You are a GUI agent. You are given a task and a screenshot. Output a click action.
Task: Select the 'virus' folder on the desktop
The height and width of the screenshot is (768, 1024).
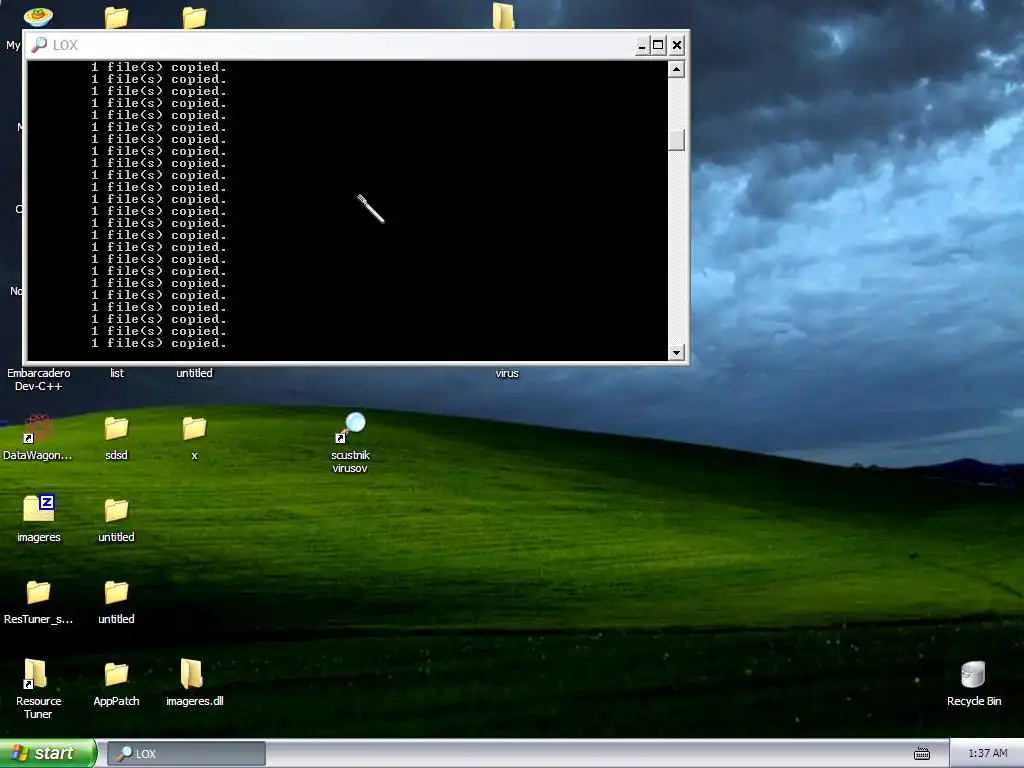(x=506, y=373)
